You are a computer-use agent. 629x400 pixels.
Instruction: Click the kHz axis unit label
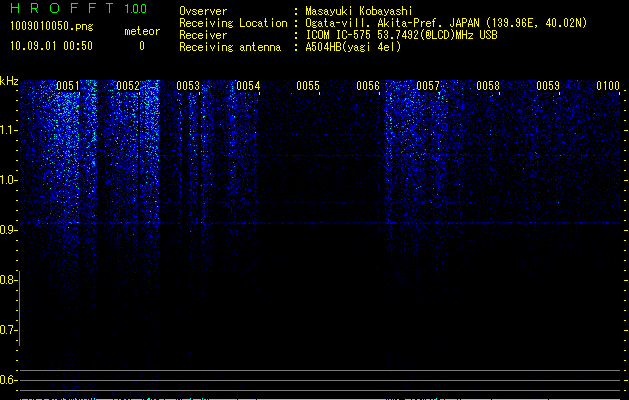(x=9, y=81)
